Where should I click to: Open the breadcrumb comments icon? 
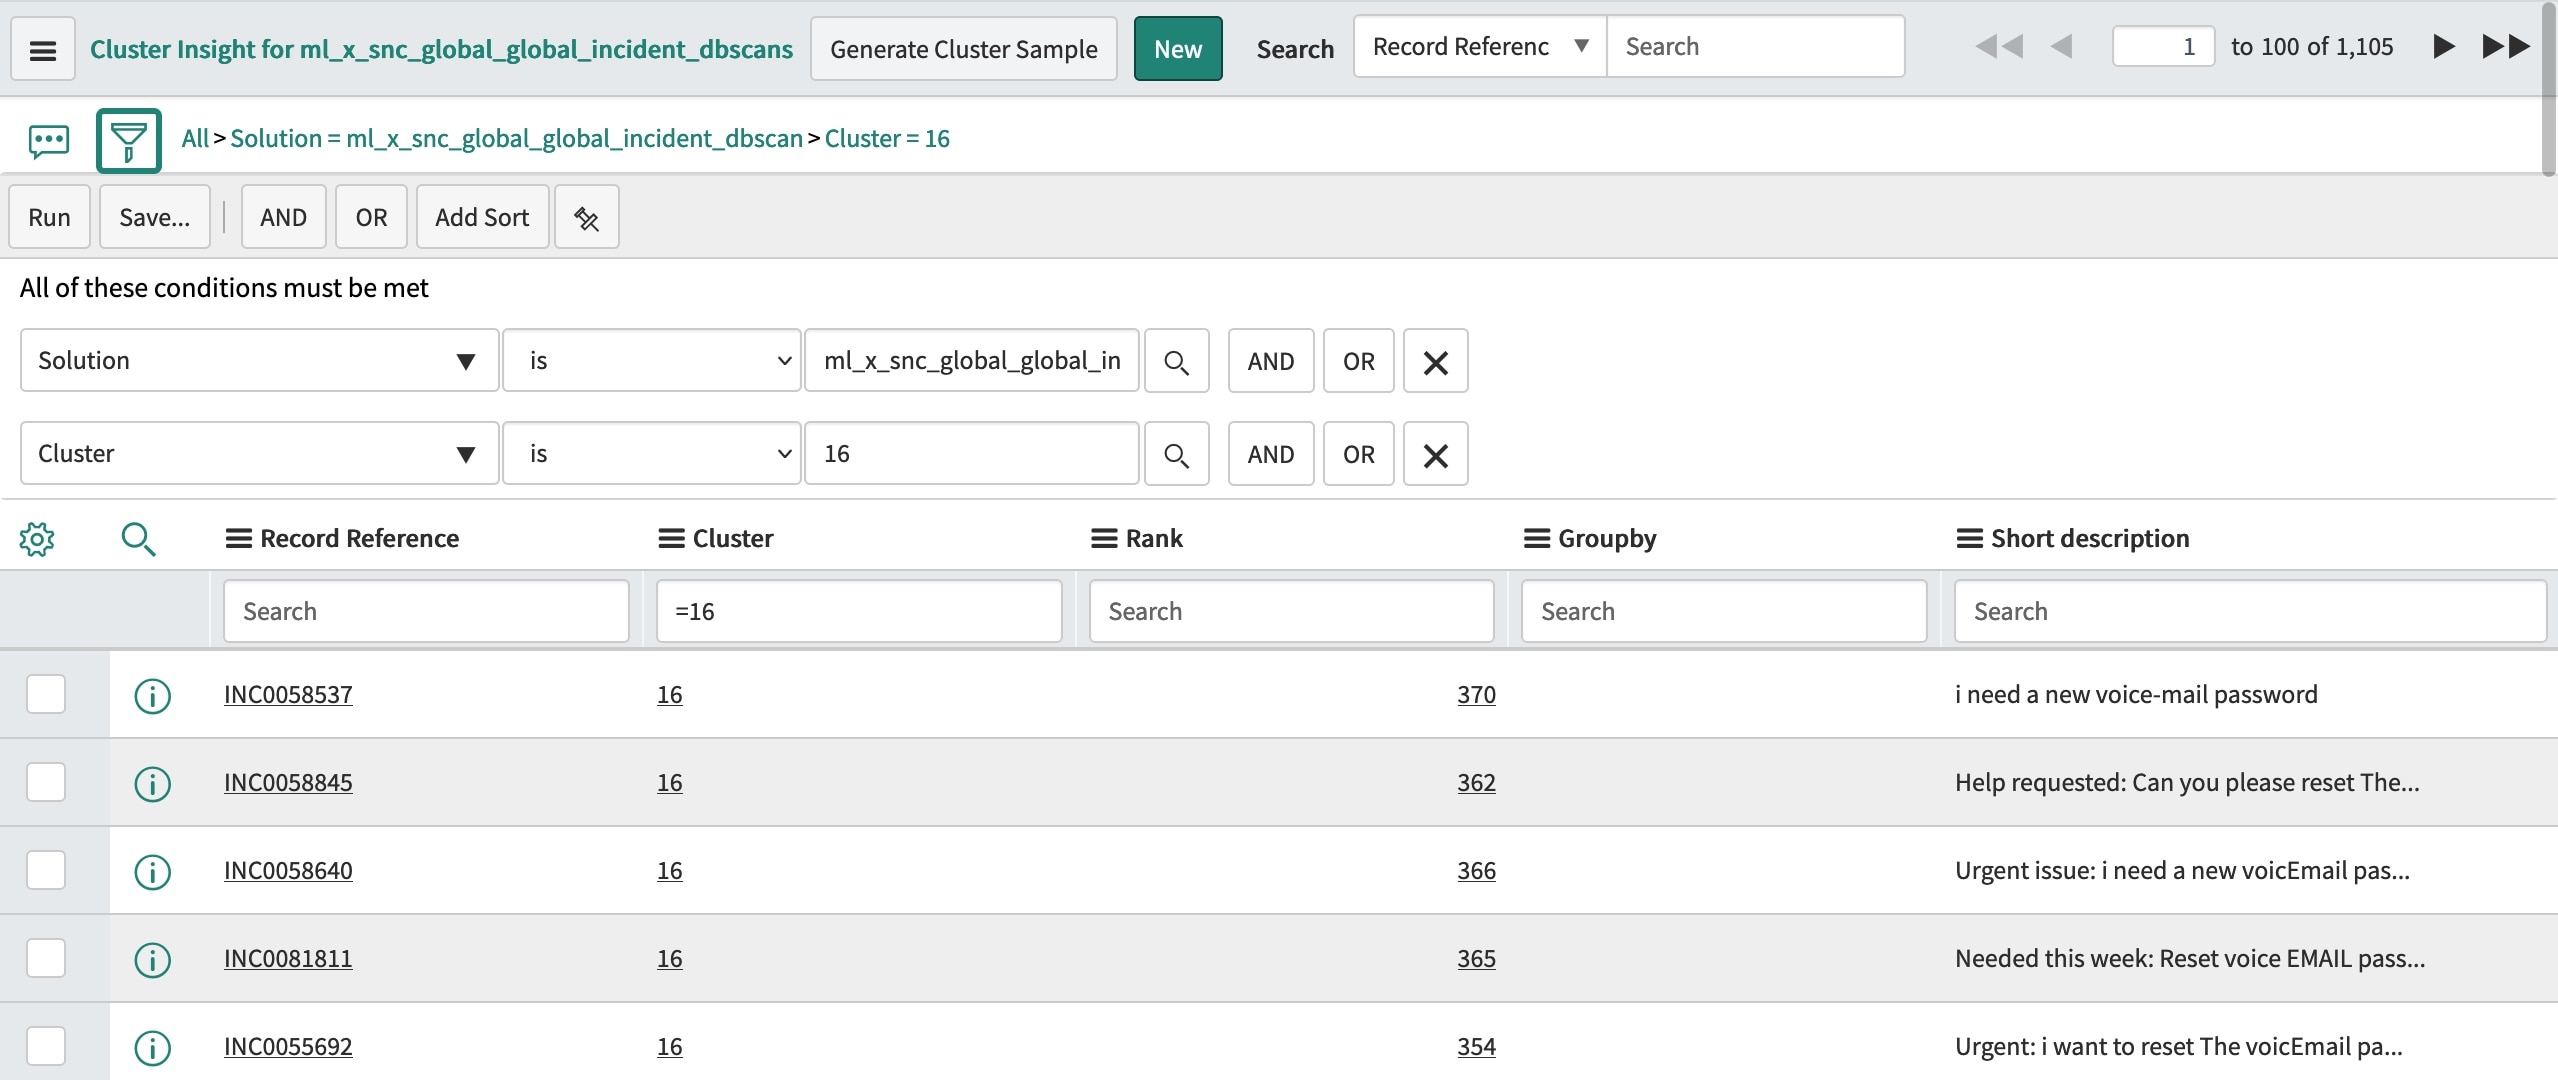[x=47, y=140]
